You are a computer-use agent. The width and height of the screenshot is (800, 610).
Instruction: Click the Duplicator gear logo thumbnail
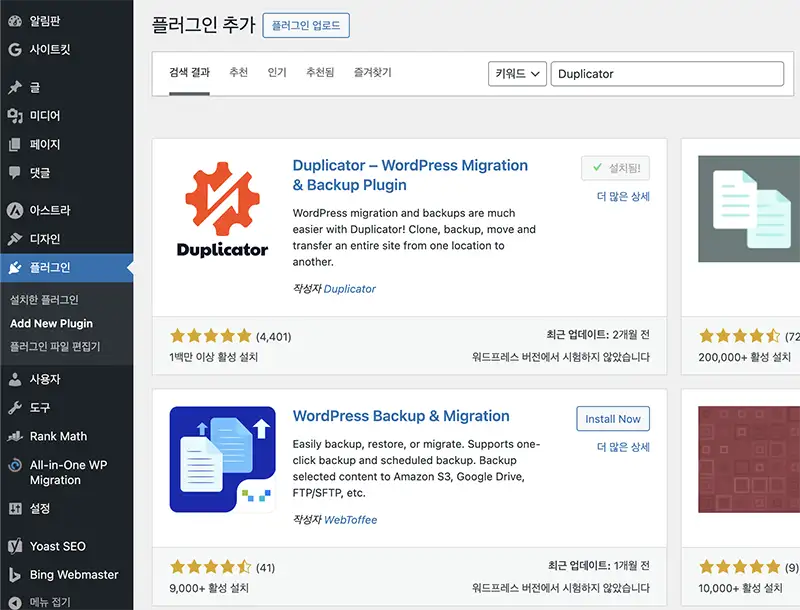coord(222,209)
